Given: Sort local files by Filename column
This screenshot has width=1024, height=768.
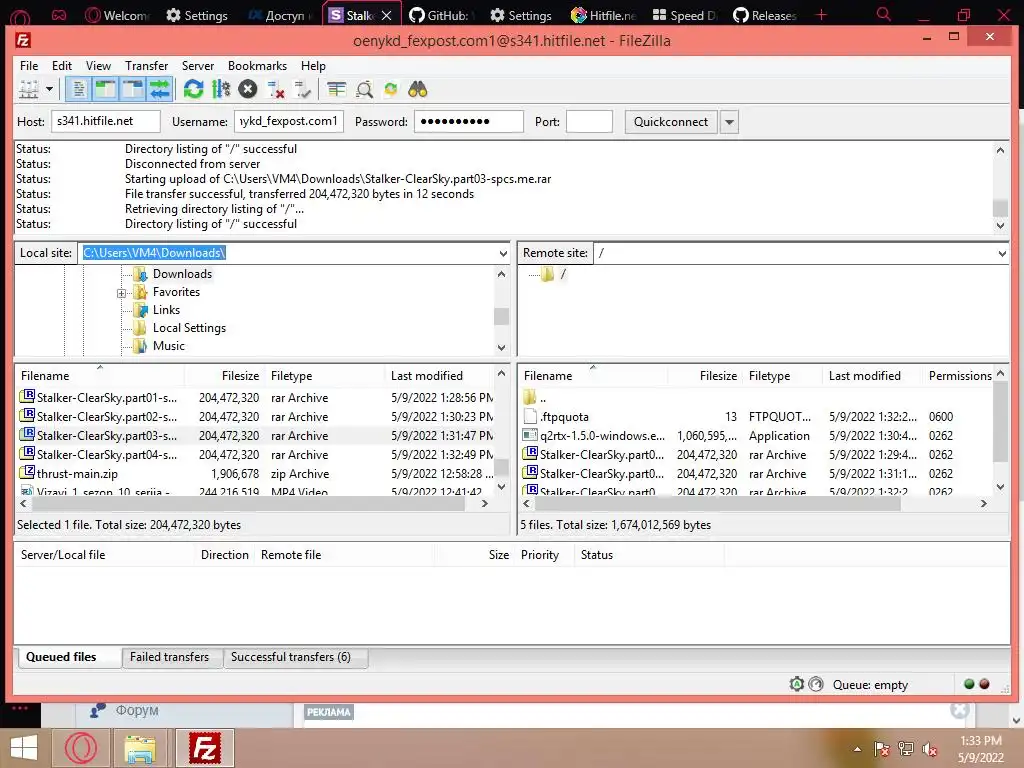Looking at the screenshot, I should pyautogui.click(x=99, y=376).
